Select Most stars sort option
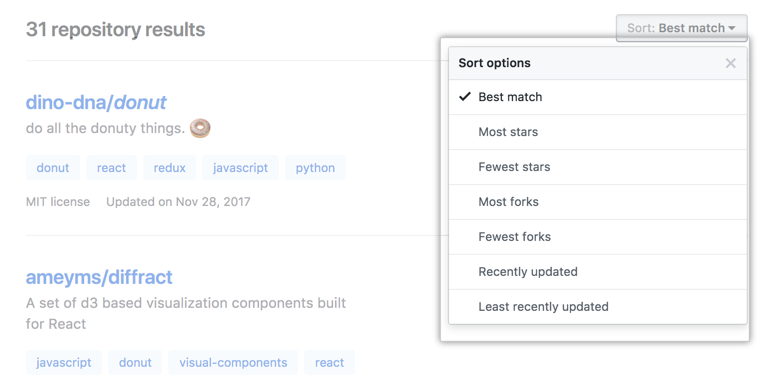Viewport: 775px width, 379px height. pos(598,132)
